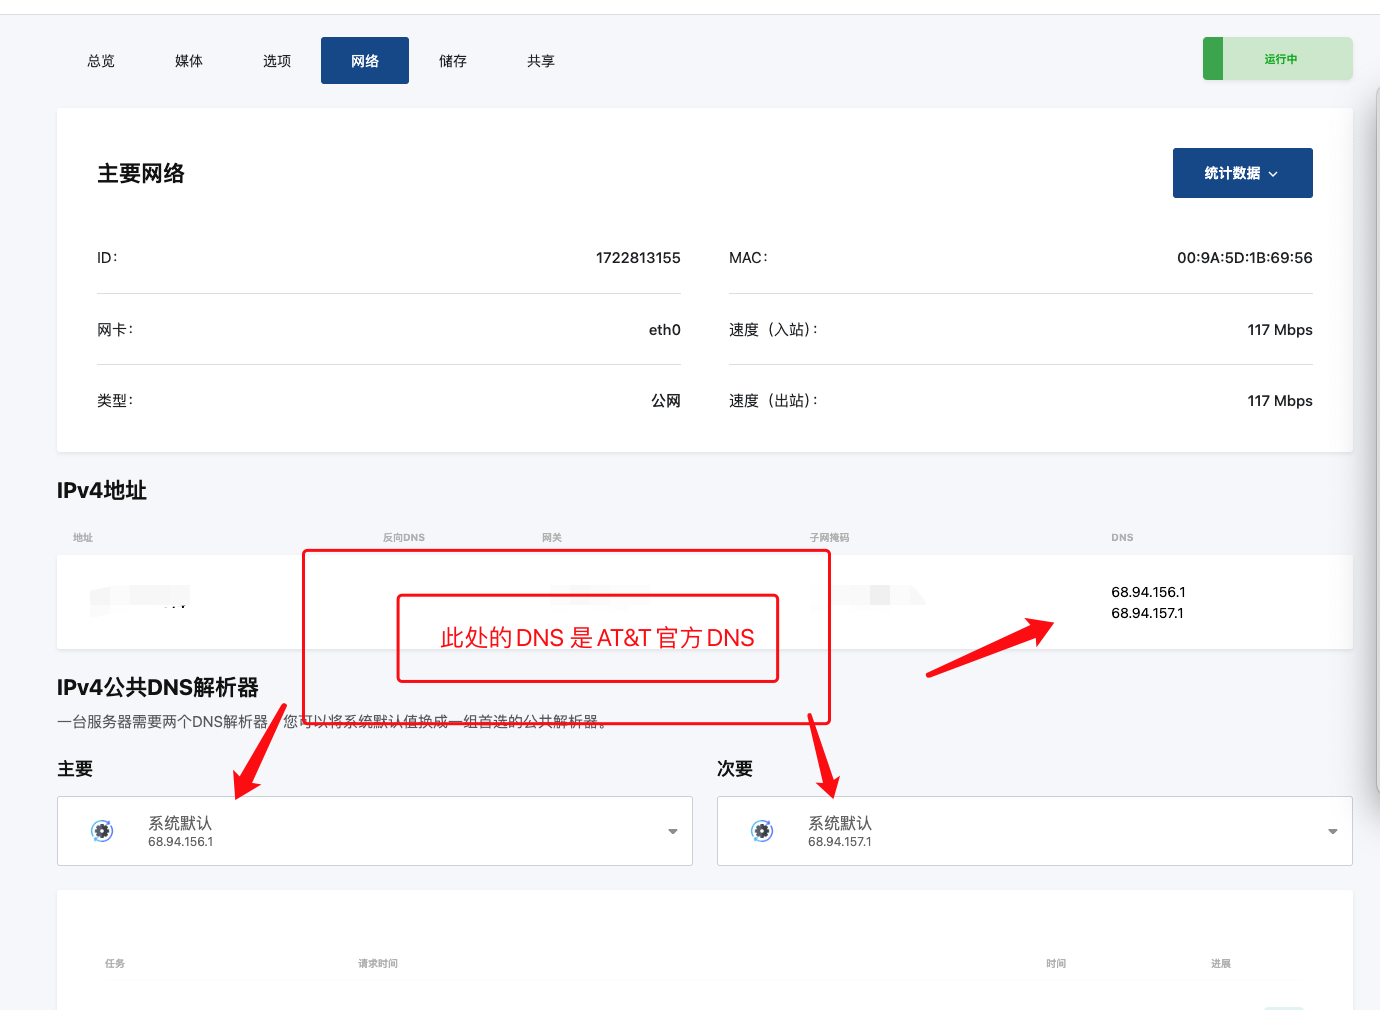Click the caret arrow of 次要 dropdown

coord(1332,832)
